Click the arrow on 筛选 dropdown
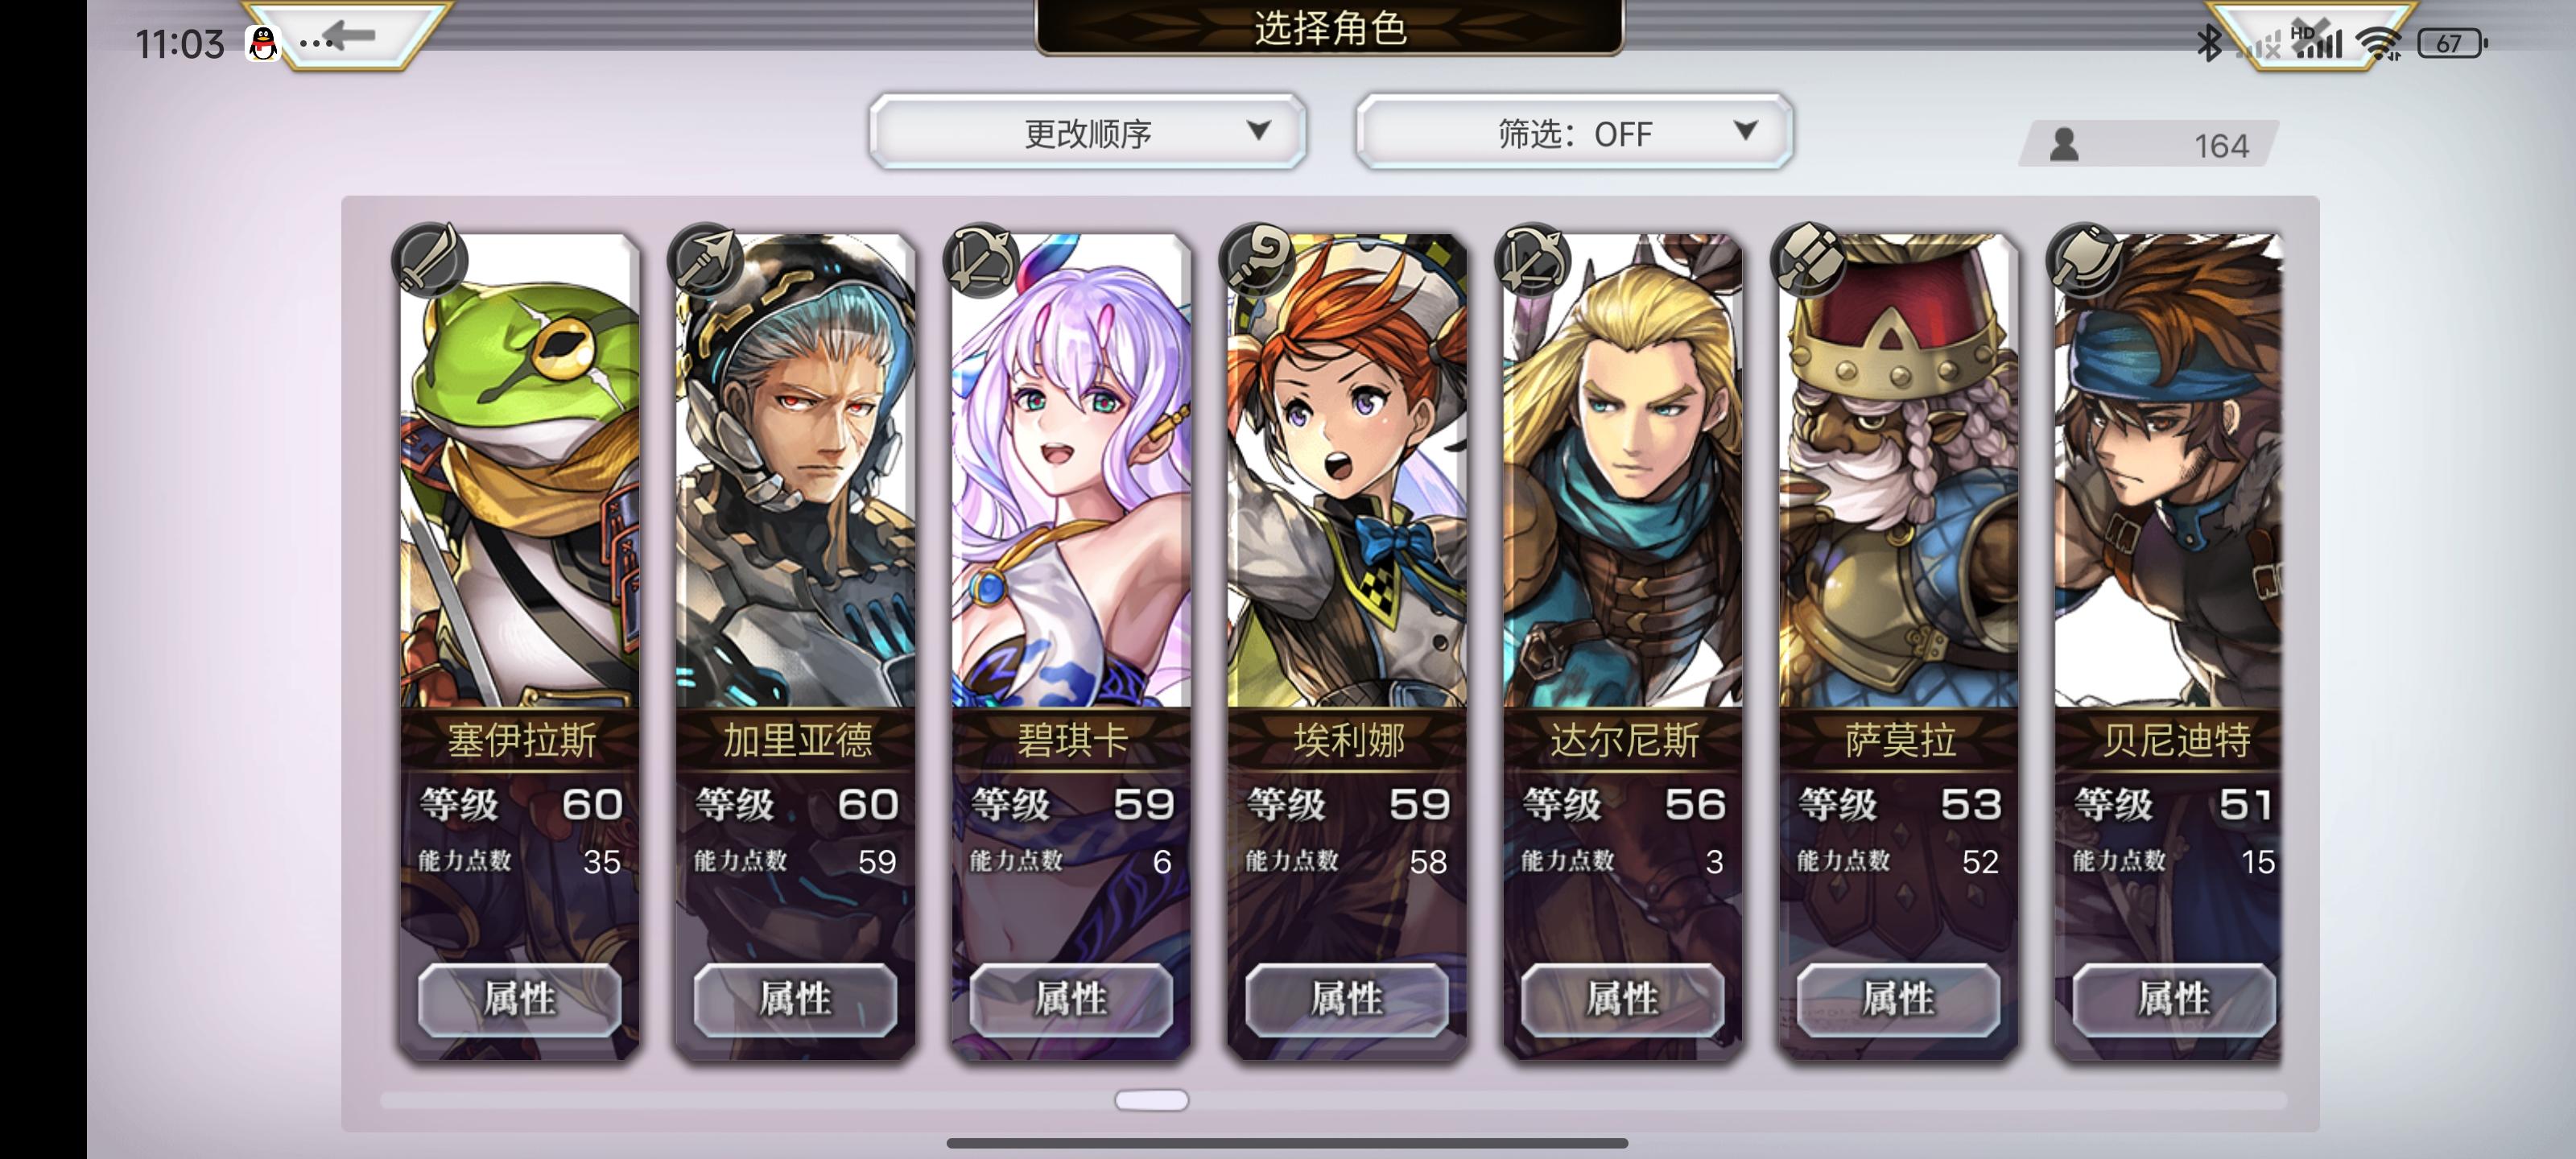Viewport: 2576px width, 1159px height. [x=1745, y=130]
